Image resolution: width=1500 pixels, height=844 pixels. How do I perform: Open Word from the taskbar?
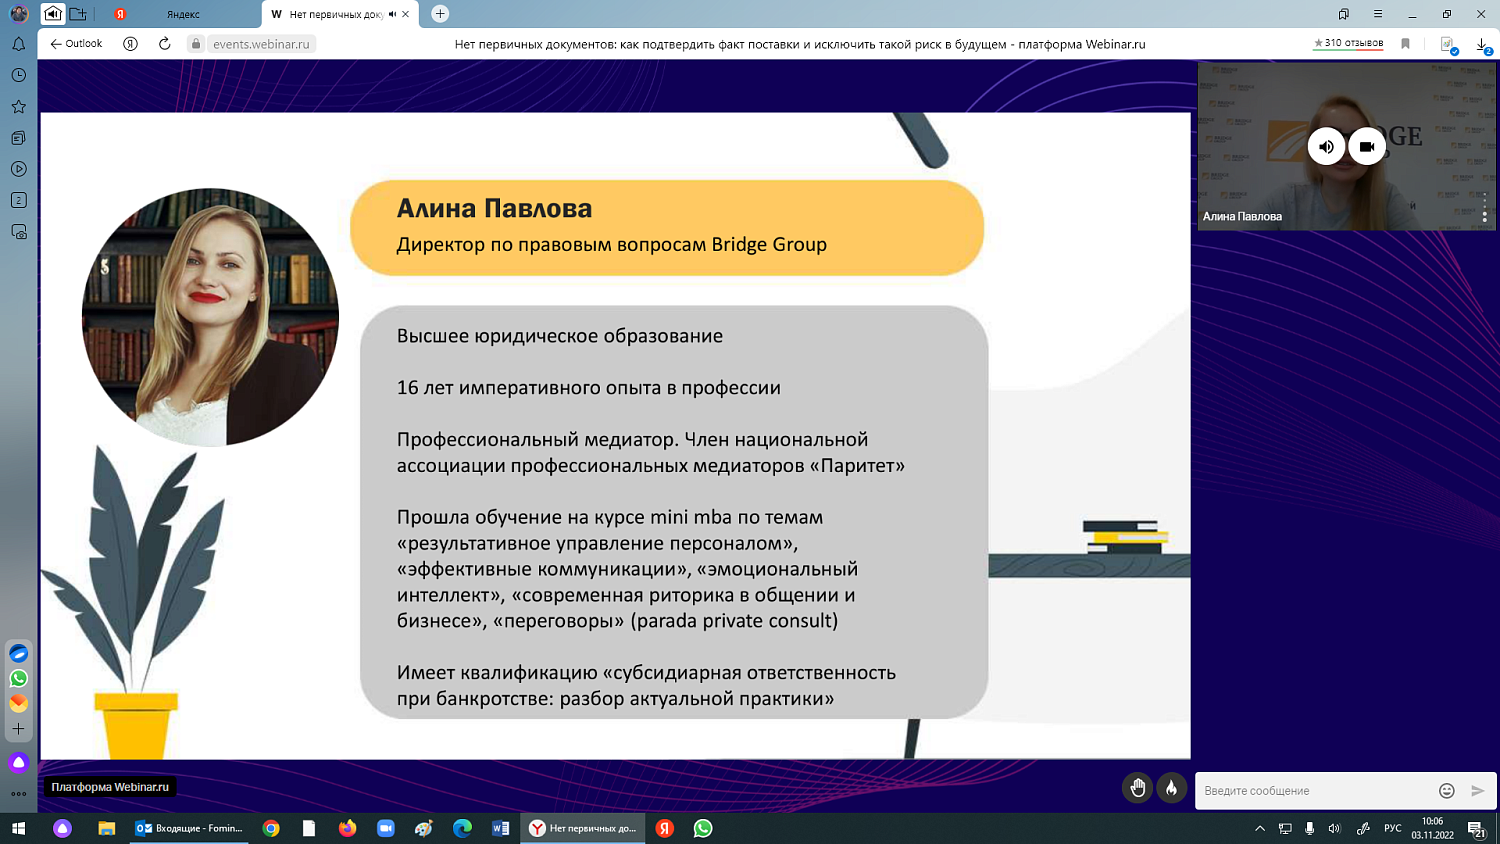pos(501,828)
